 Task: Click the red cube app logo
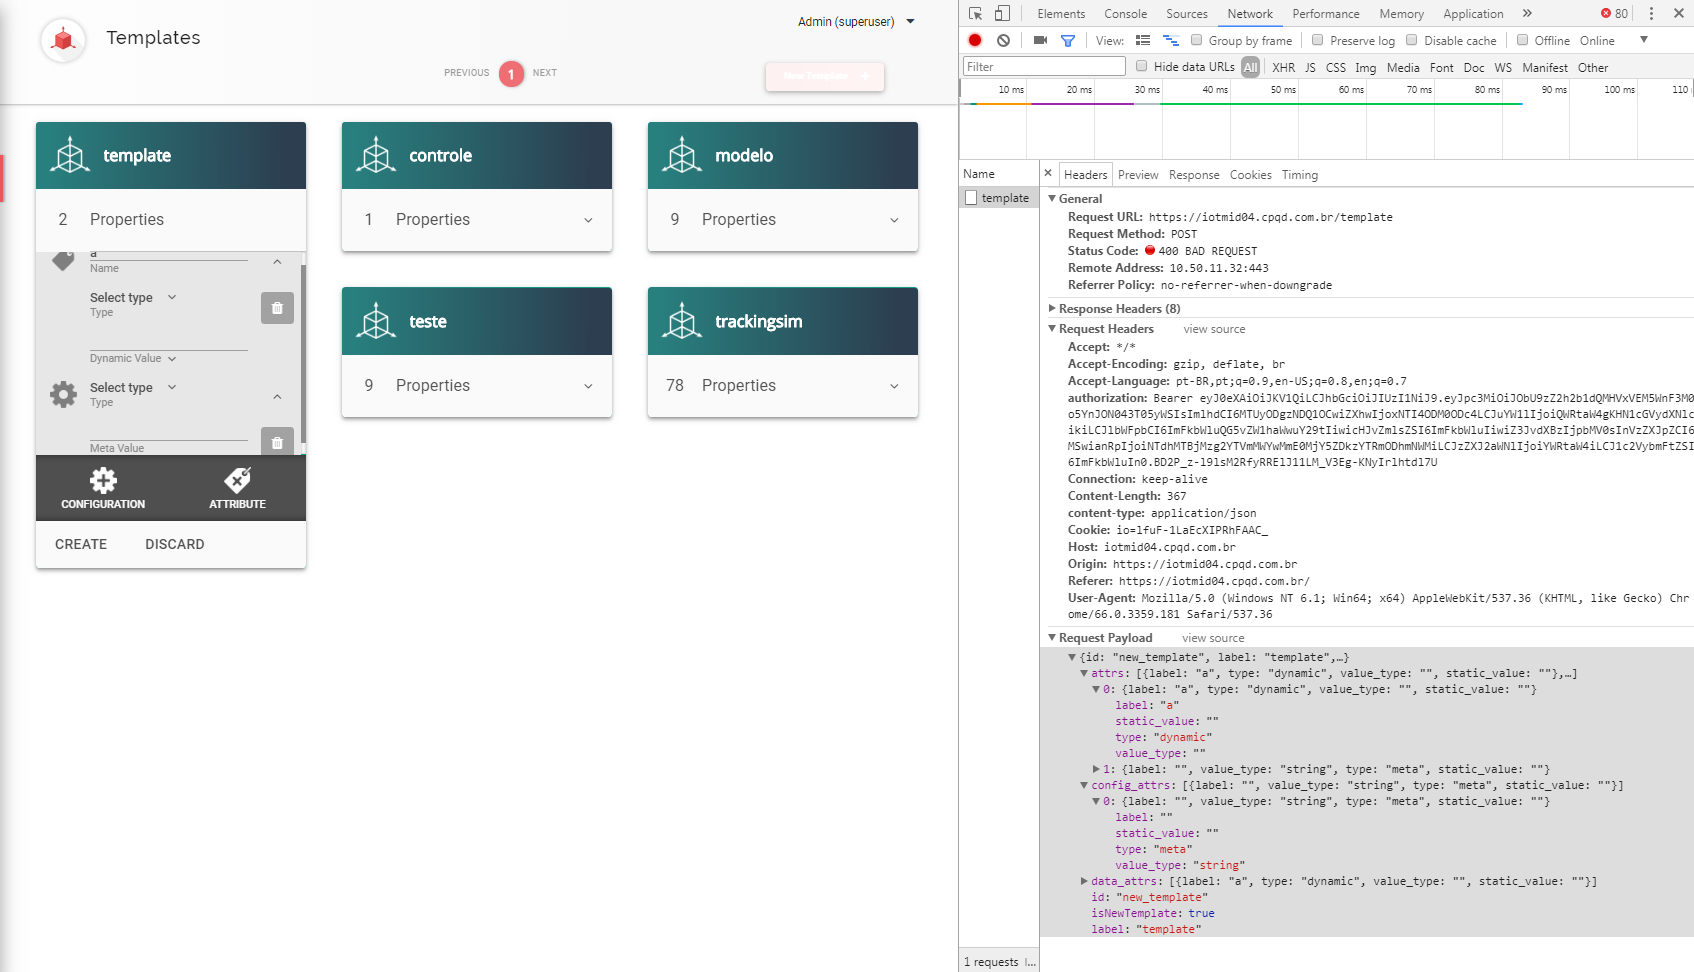coord(63,40)
